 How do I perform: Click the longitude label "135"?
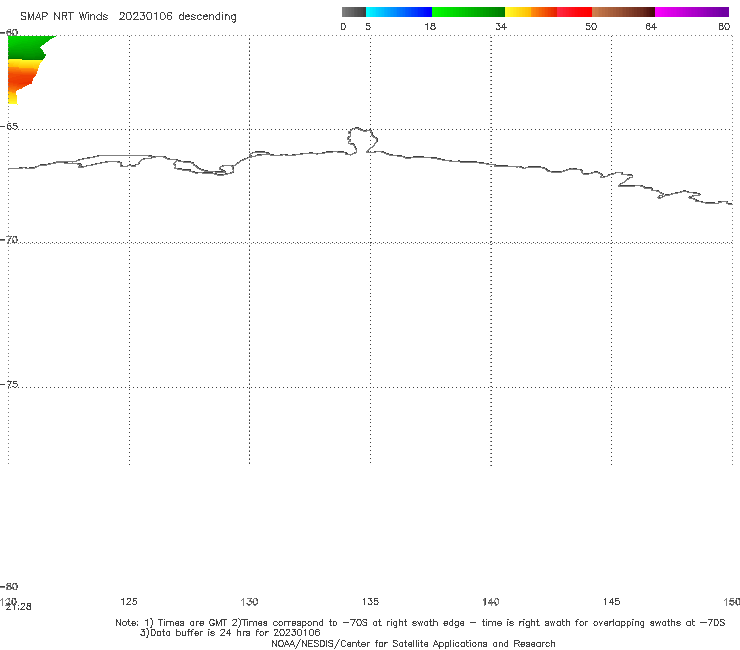(370, 601)
